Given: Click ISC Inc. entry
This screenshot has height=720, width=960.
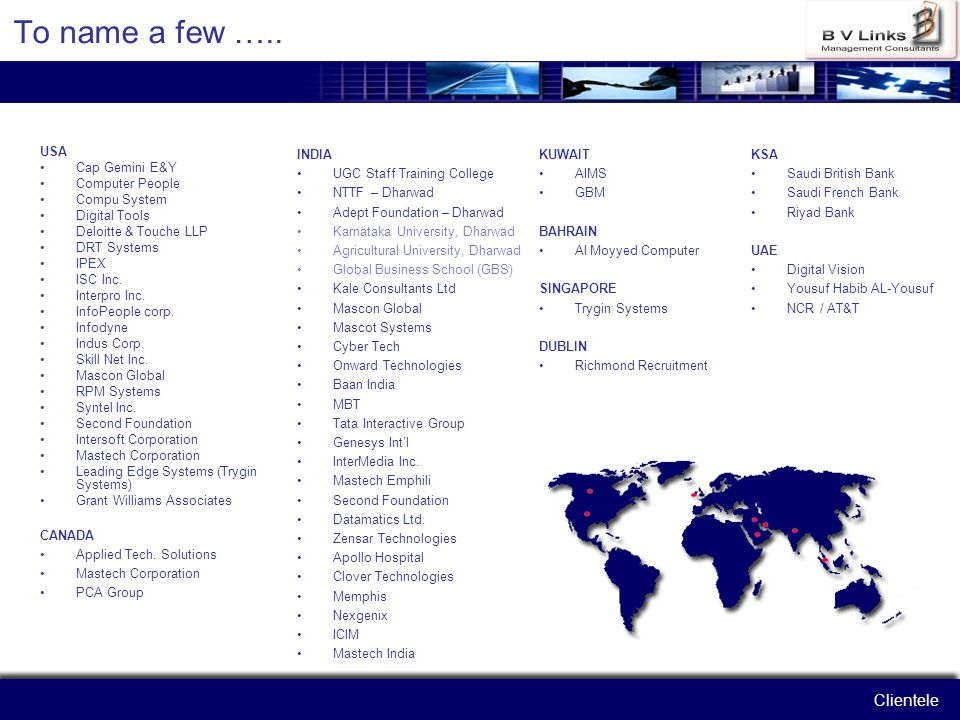Looking at the screenshot, I should point(99,279).
